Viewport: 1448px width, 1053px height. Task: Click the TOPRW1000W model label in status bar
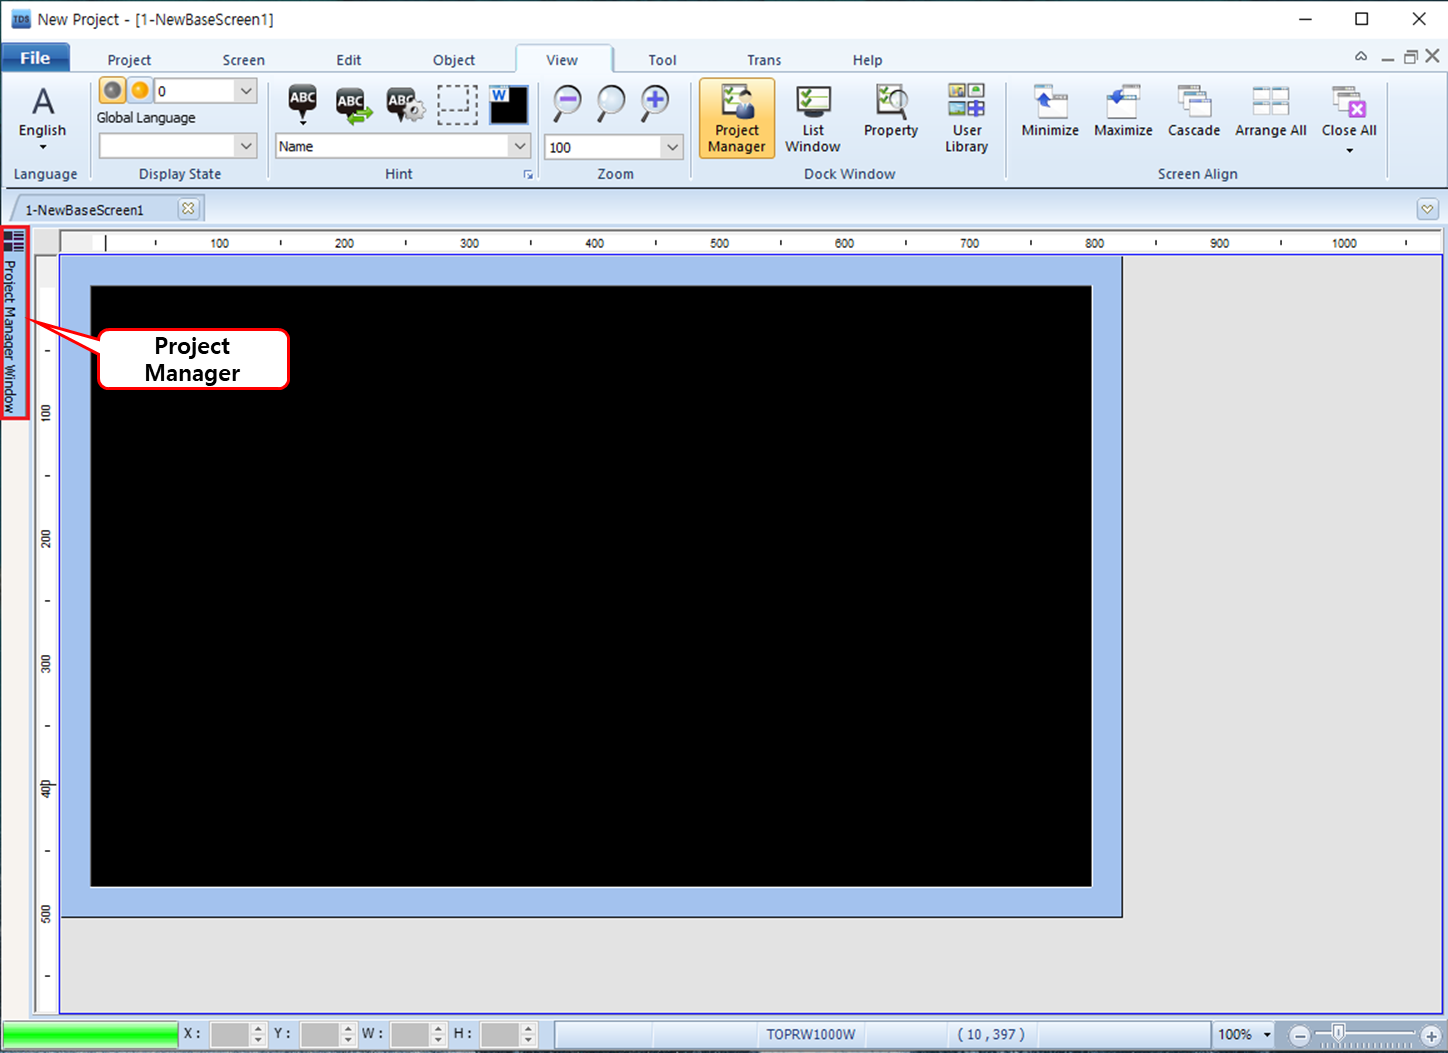[x=811, y=1034]
